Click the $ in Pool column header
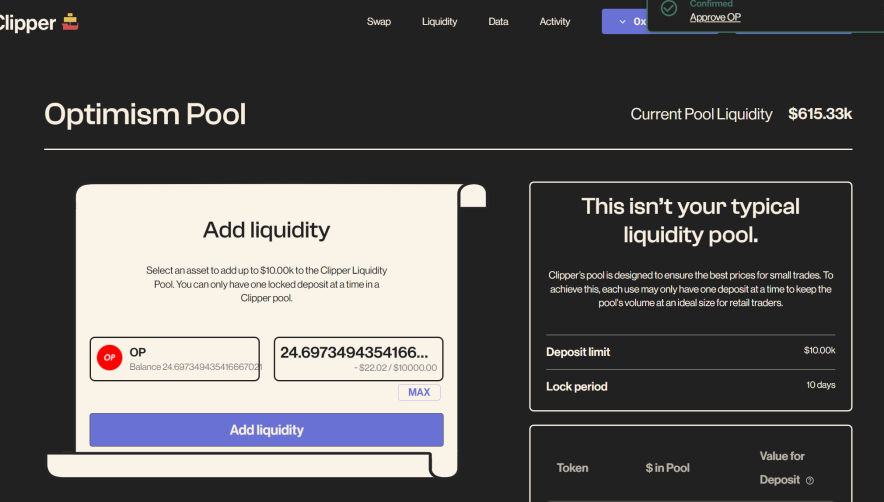Viewport: 884px width, 502px height. pos(668,468)
